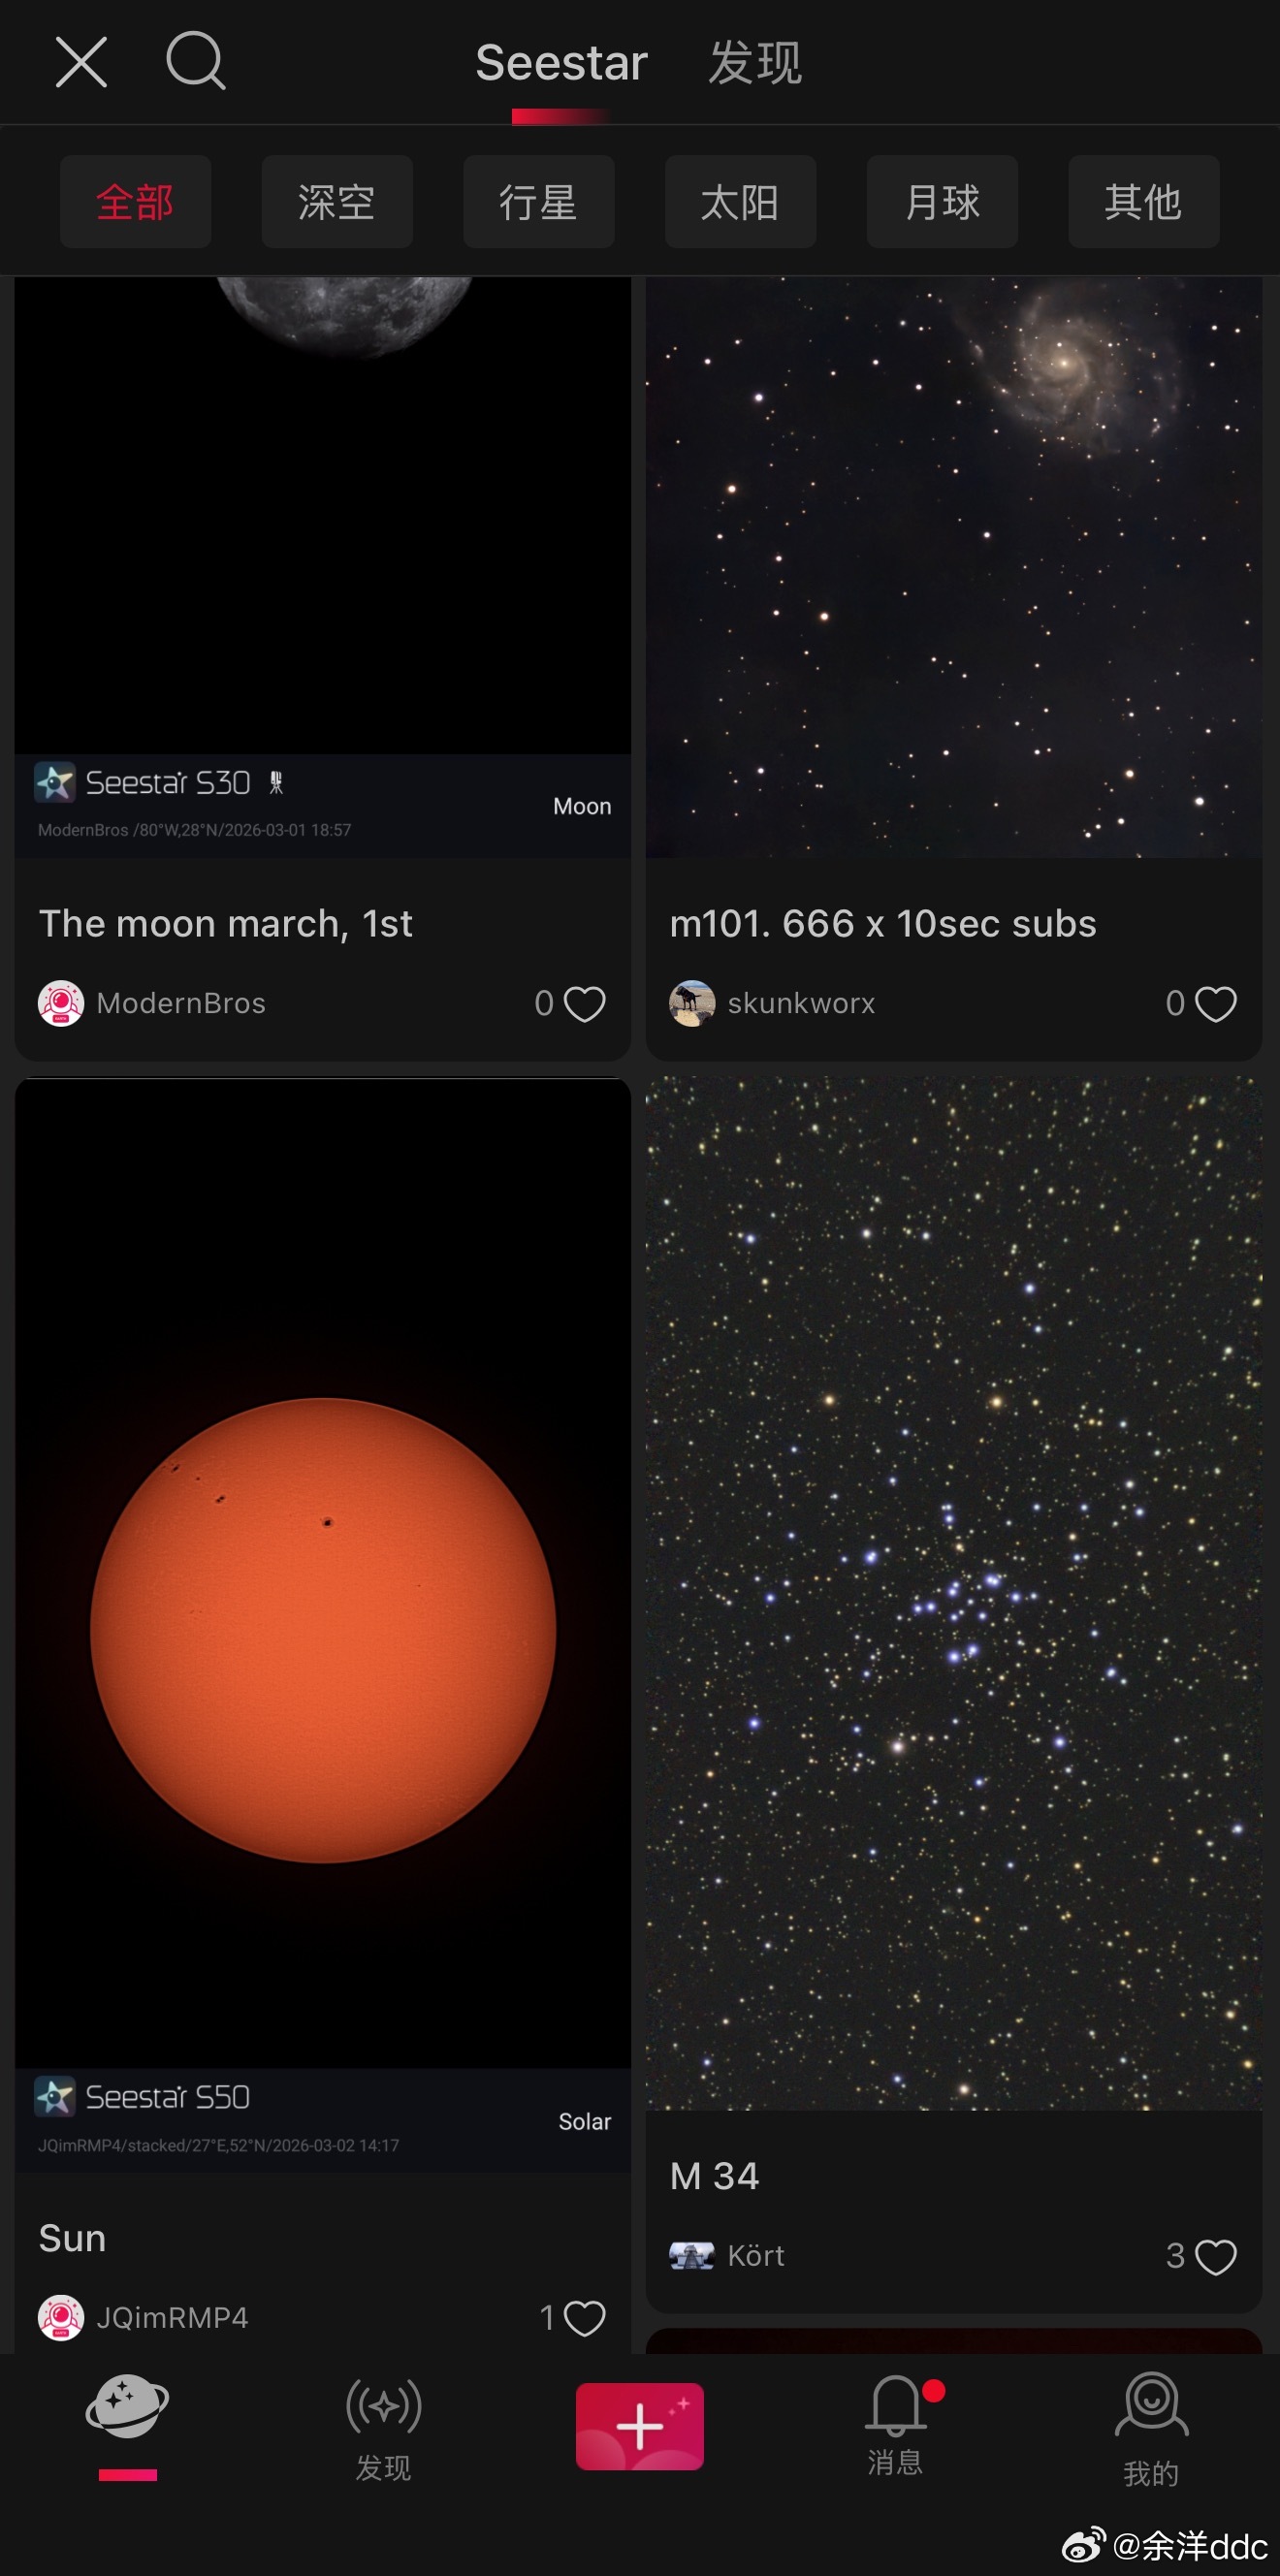The height and width of the screenshot is (2576, 1280).
Task: Filter by 太阳 sun category
Action: pos(740,201)
